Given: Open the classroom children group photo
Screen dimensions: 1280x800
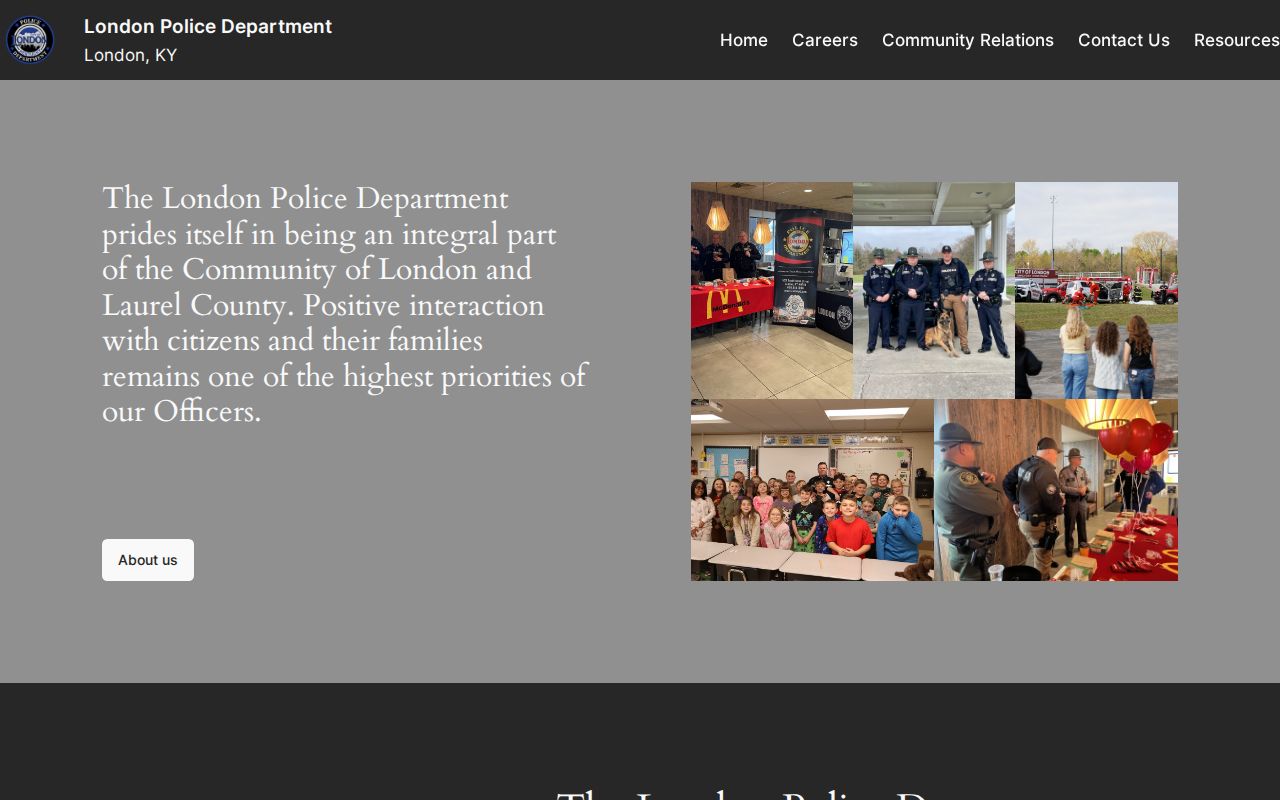Looking at the screenshot, I should [x=812, y=490].
